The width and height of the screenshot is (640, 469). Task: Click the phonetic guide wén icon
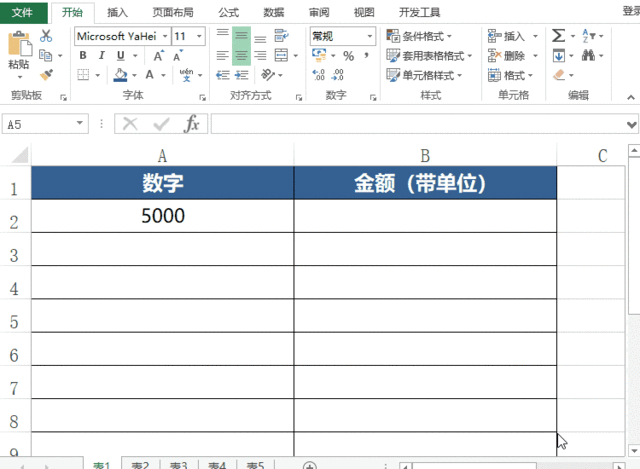coord(186,75)
